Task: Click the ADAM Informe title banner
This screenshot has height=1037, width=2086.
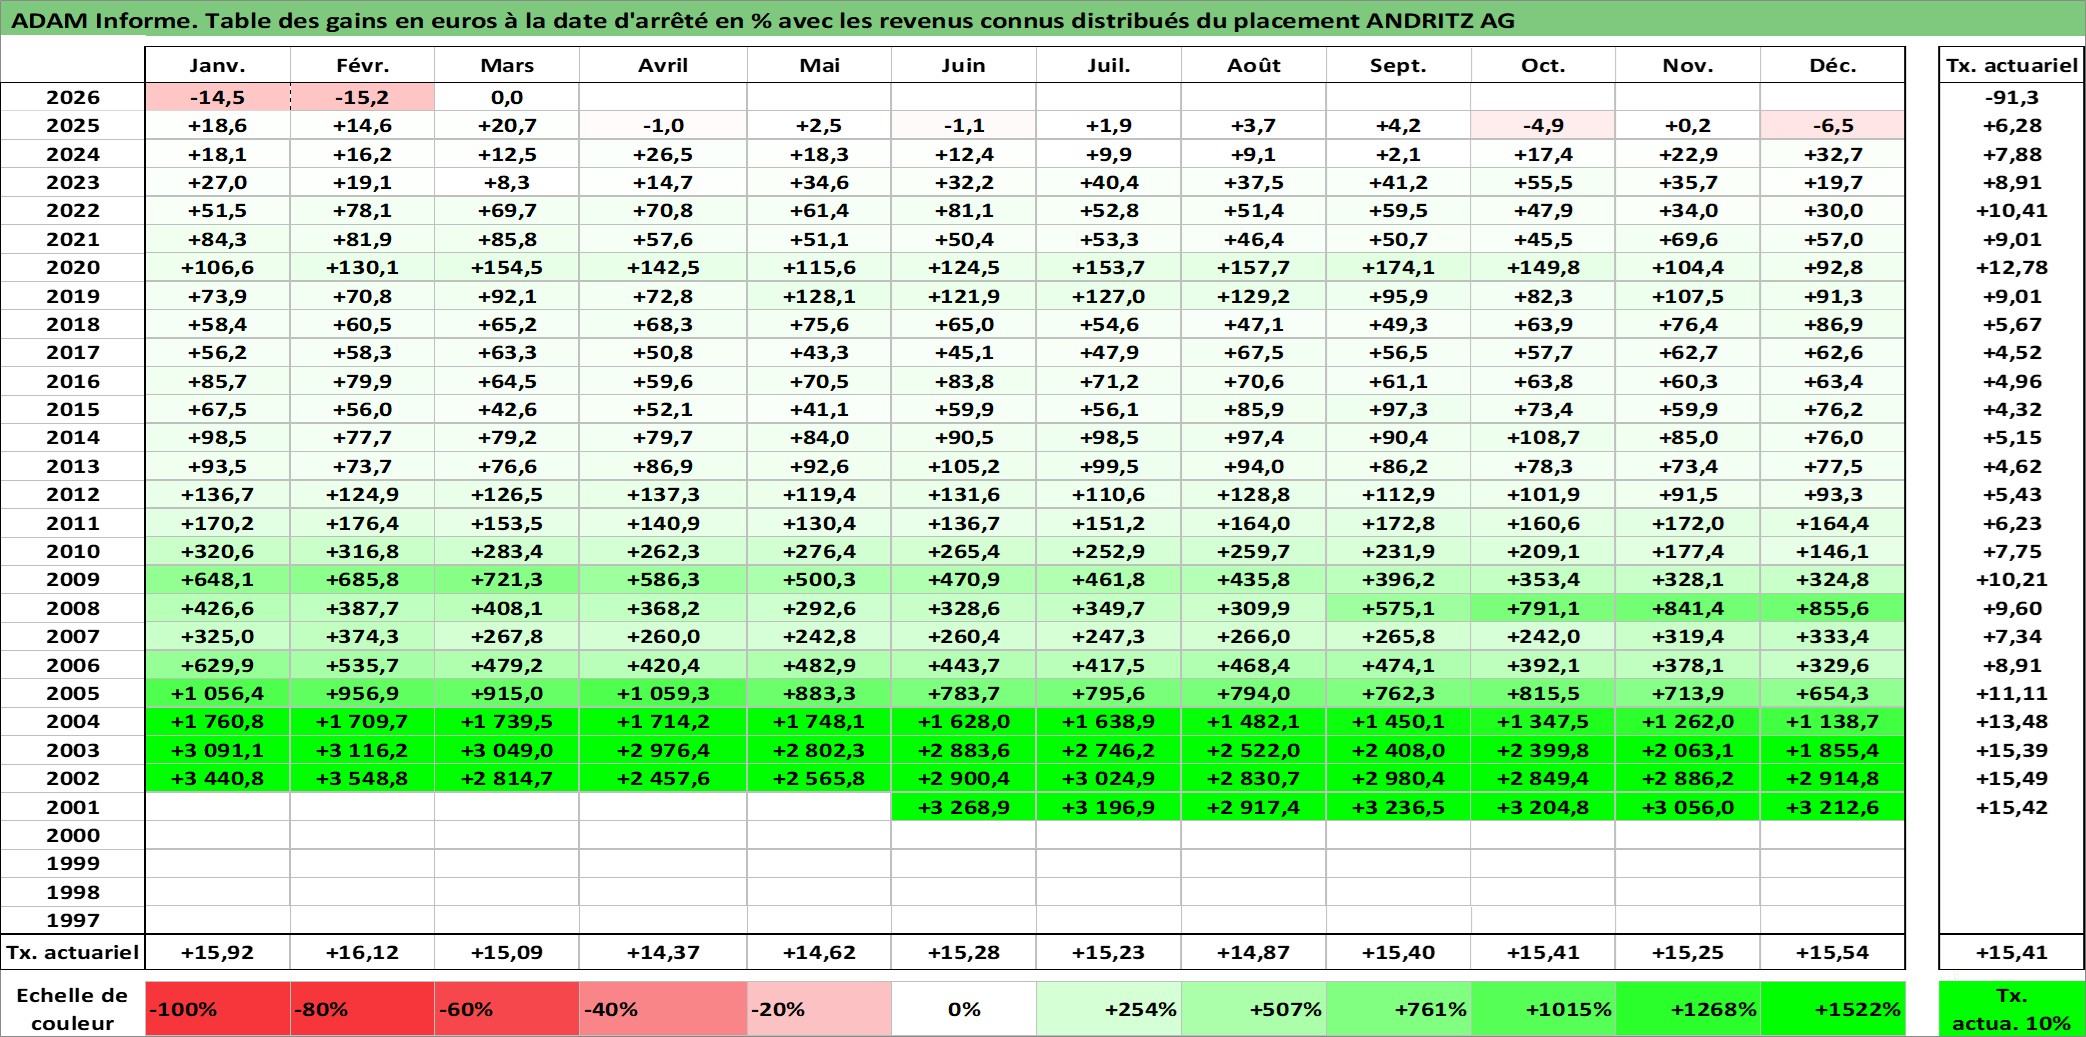Action: coord(1043,19)
